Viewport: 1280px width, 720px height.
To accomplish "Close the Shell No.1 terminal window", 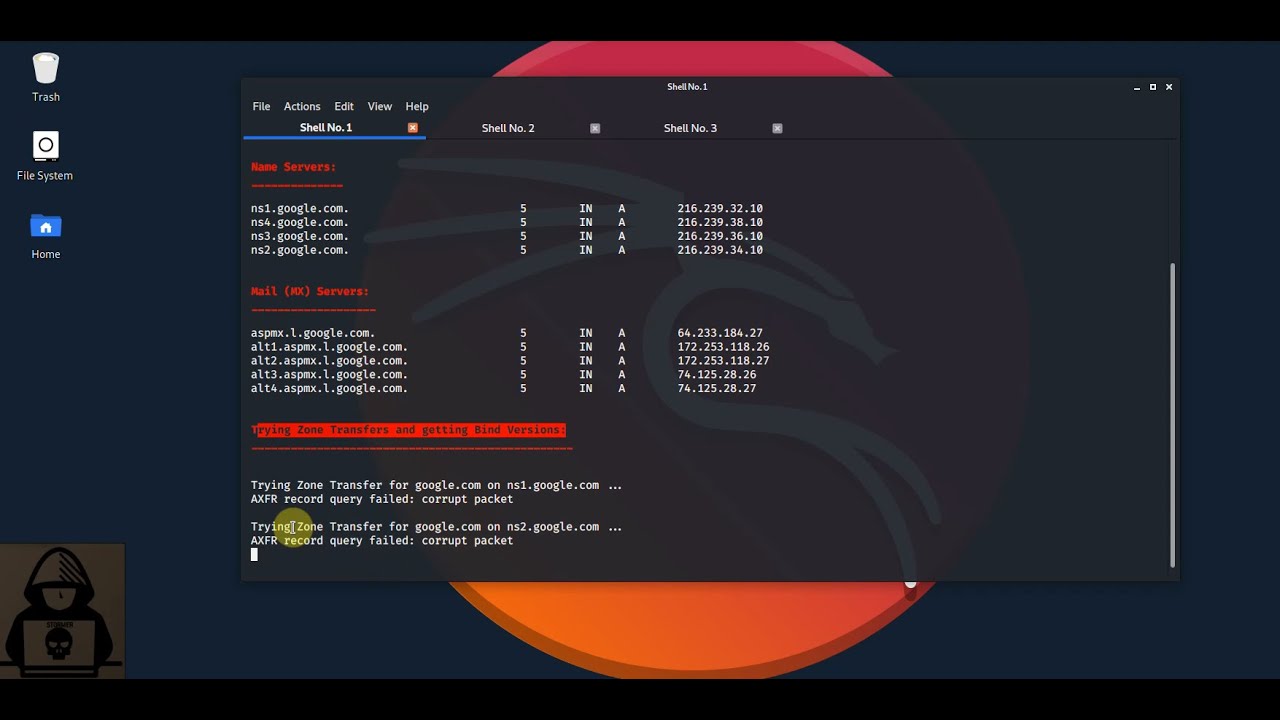I will 1168,87.
